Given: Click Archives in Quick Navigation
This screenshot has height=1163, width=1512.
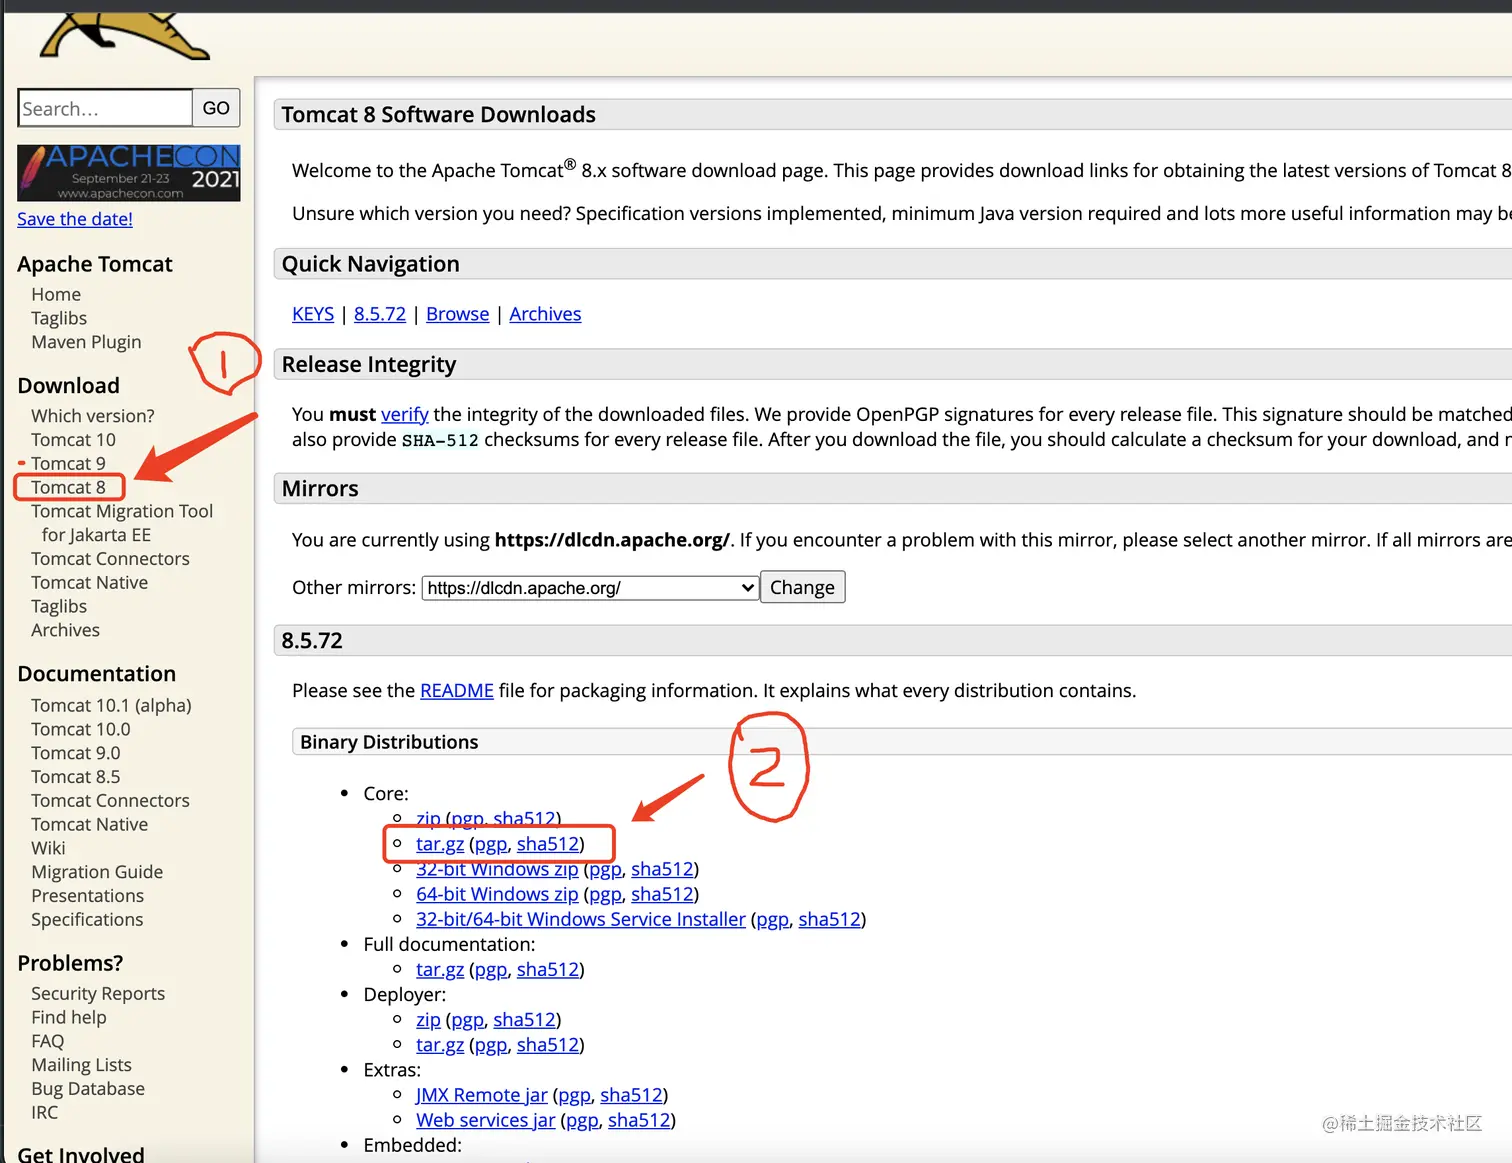Looking at the screenshot, I should click(x=545, y=314).
